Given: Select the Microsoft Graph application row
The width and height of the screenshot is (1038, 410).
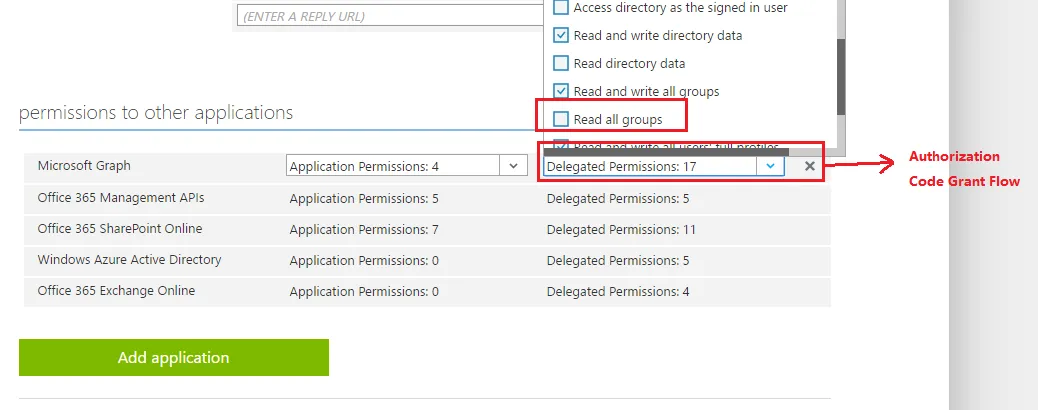Looking at the screenshot, I should pyautogui.click(x=84, y=166).
